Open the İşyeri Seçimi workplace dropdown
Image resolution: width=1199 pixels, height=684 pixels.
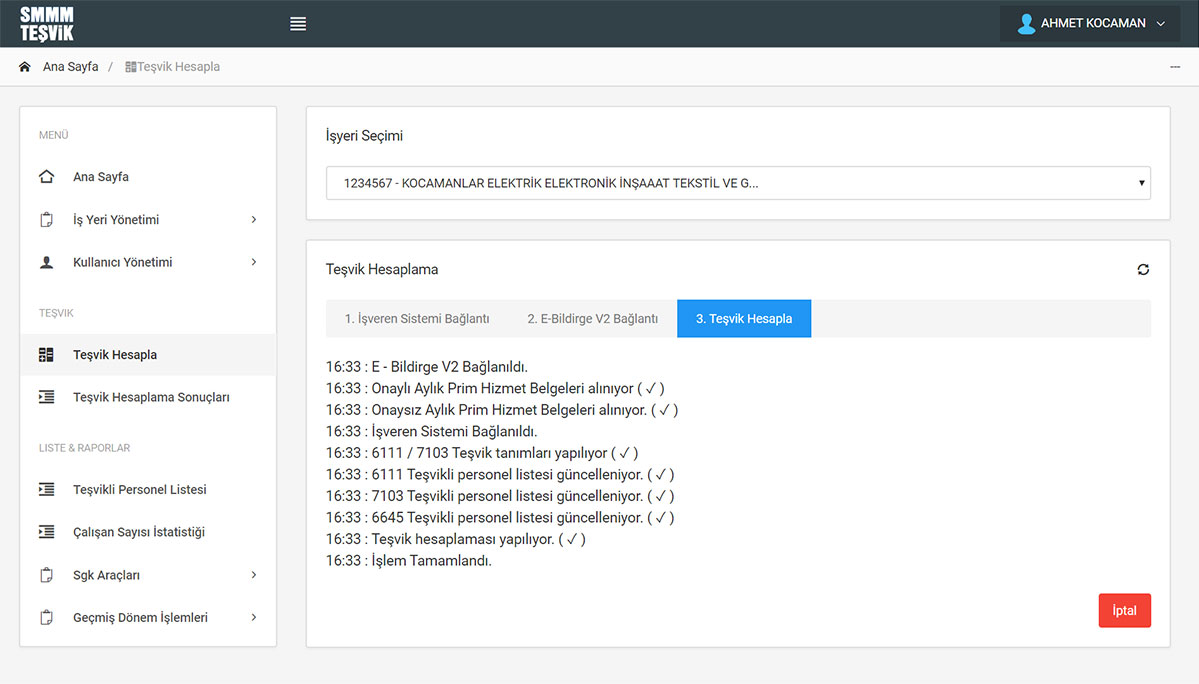(738, 183)
